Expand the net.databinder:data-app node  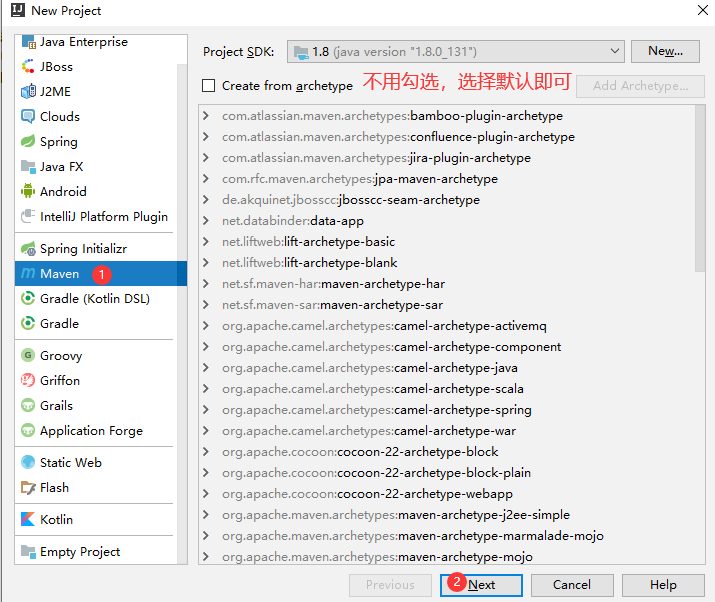[x=206, y=220]
